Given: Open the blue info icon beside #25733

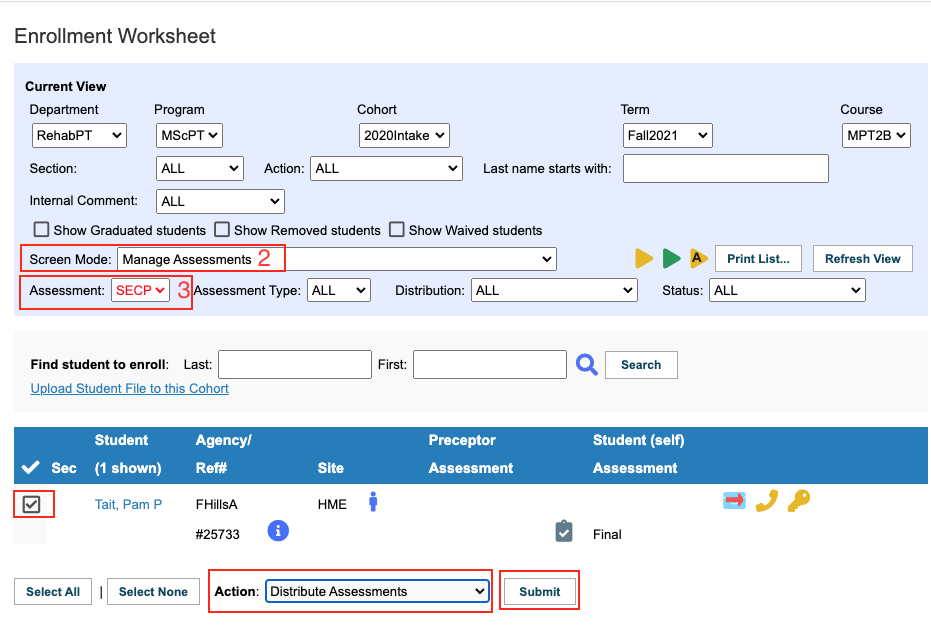Looking at the screenshot, I should point(278,530).
